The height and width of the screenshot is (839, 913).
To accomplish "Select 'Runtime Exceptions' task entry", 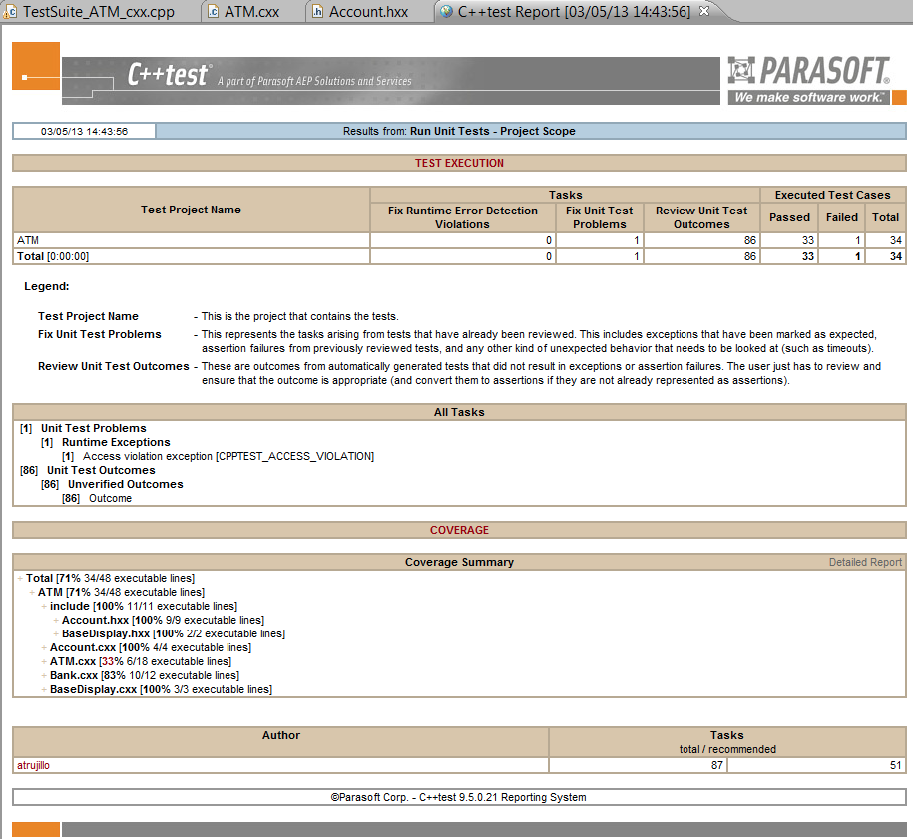I will click(x=116, y=442).
